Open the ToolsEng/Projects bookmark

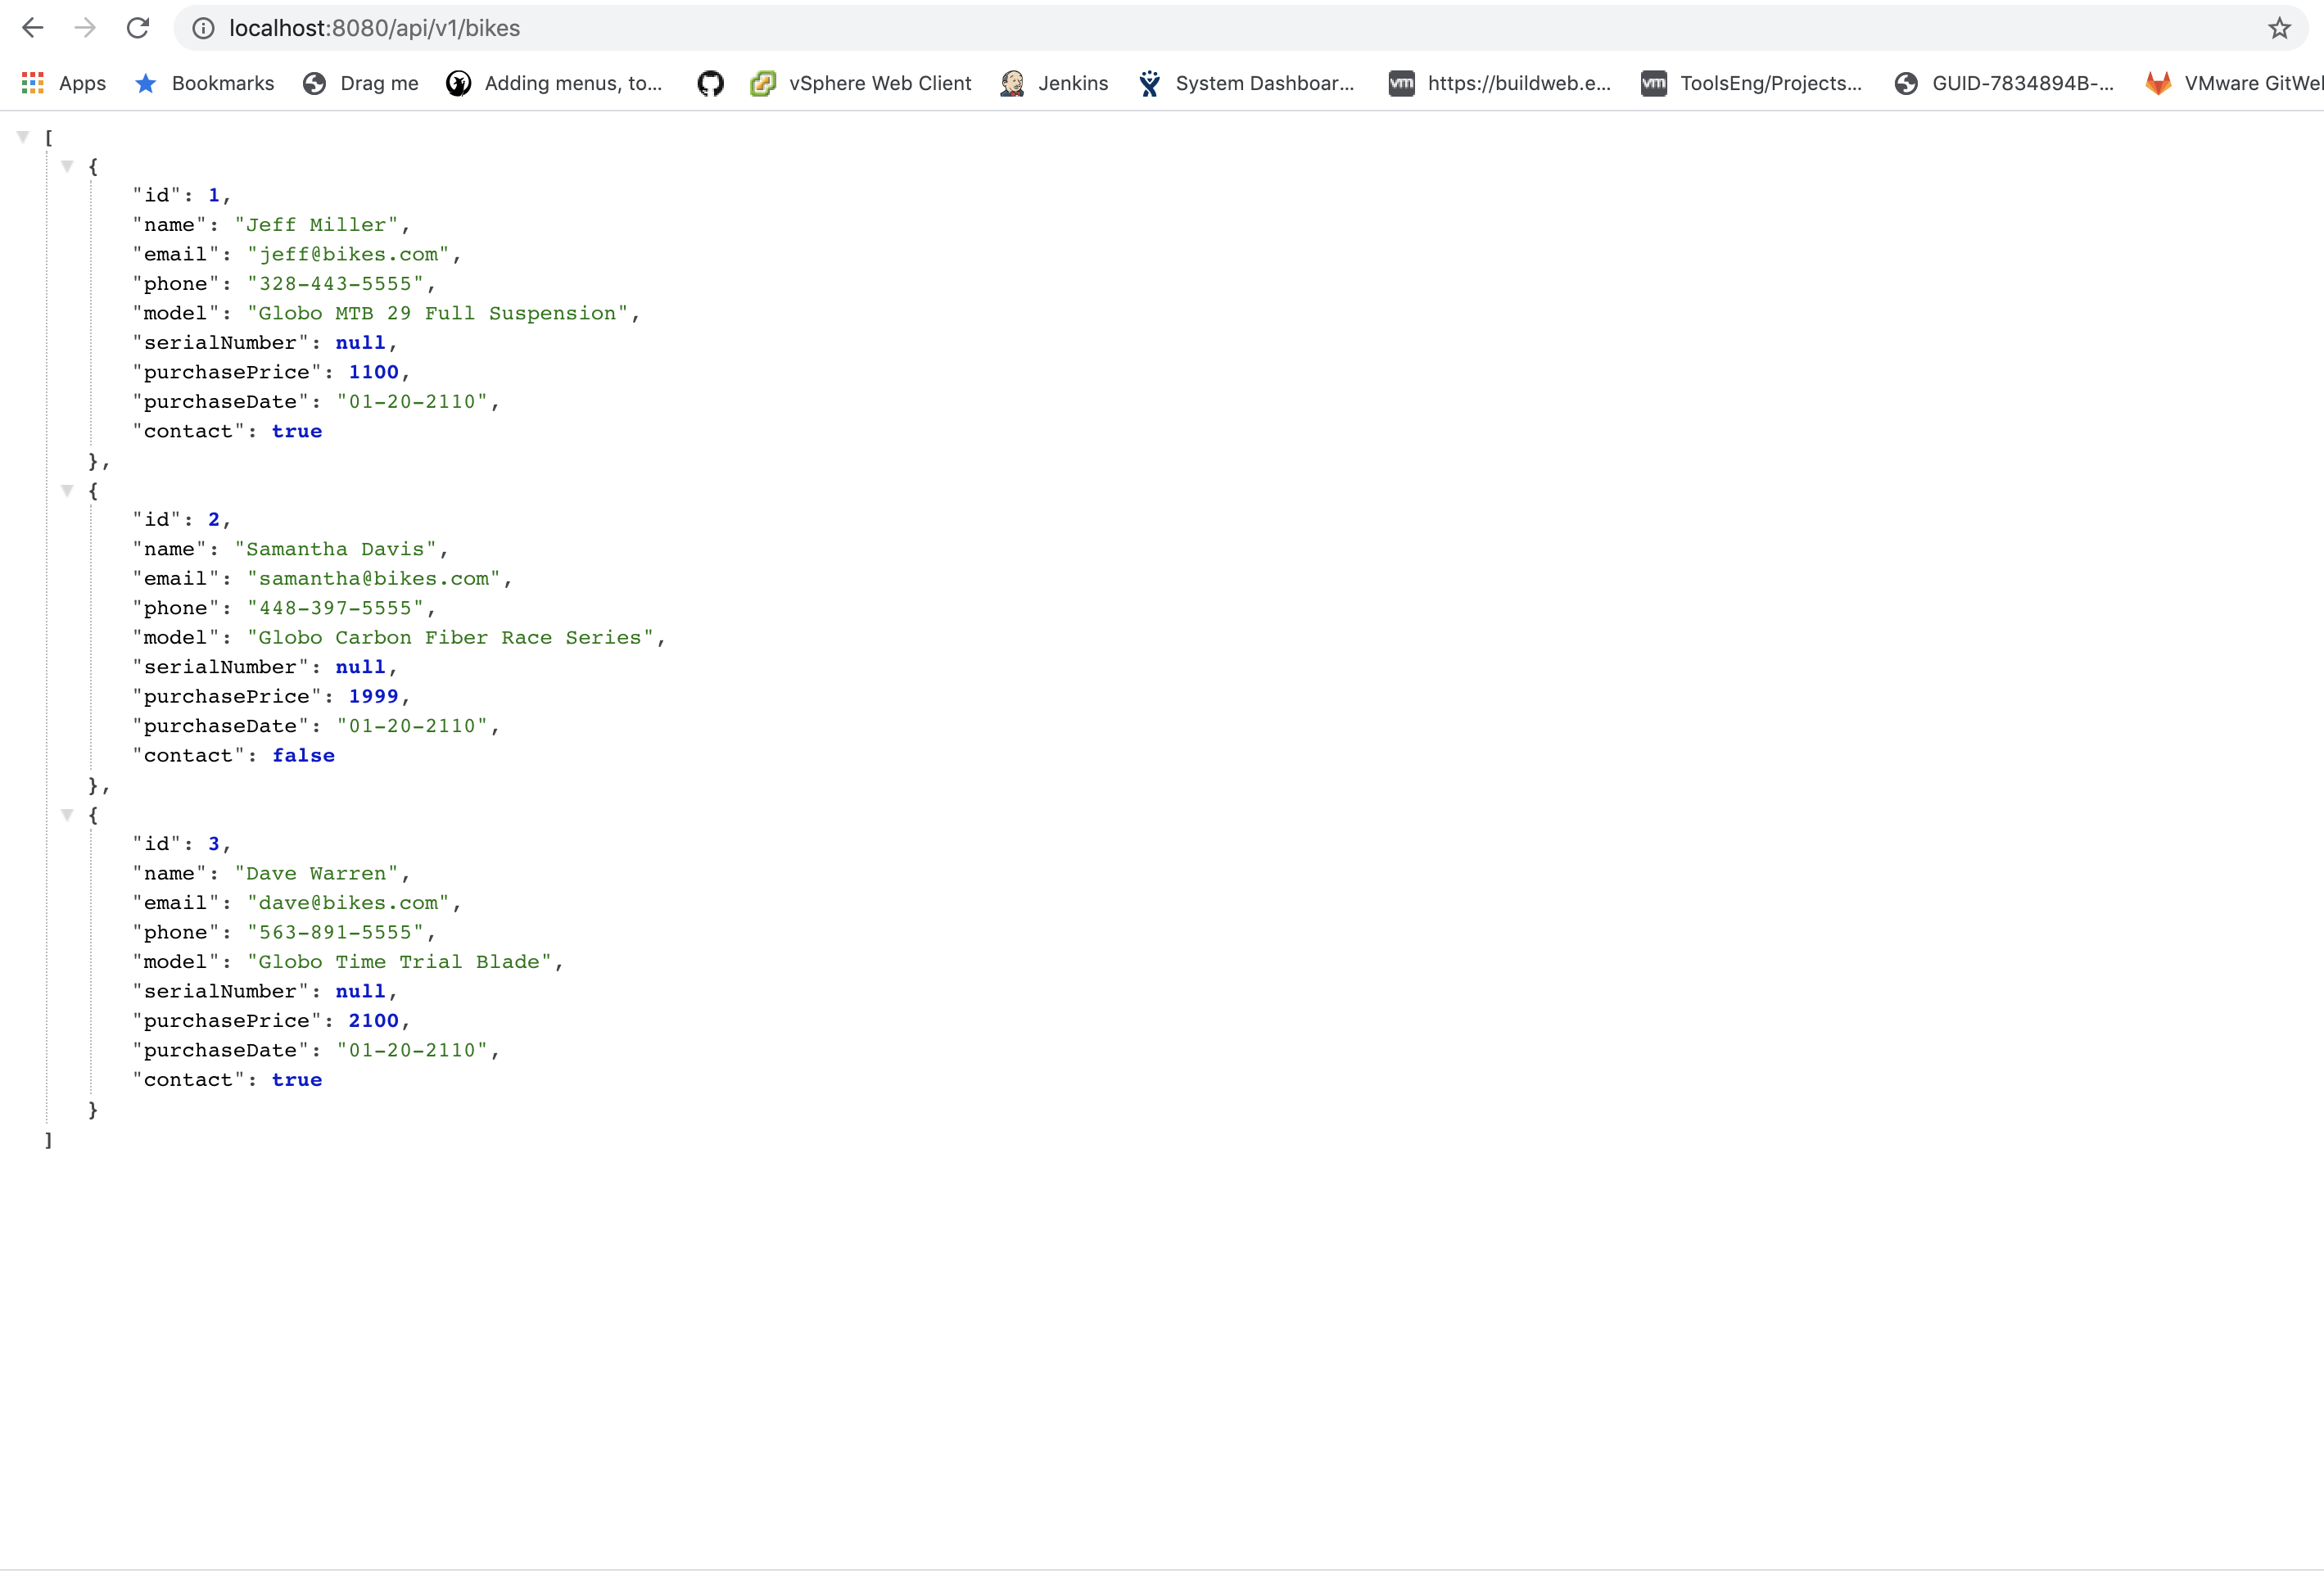[1752, 83]
